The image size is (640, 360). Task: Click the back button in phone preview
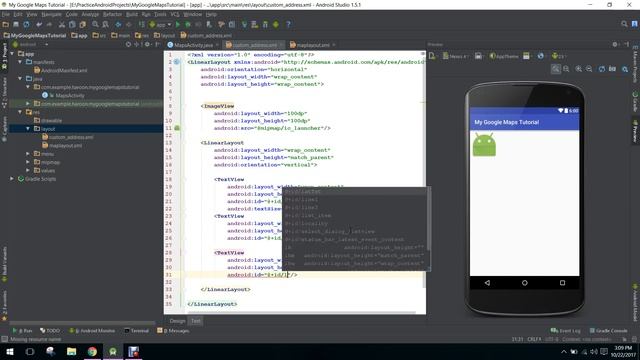pyautogui.click(x=487, y=283)
